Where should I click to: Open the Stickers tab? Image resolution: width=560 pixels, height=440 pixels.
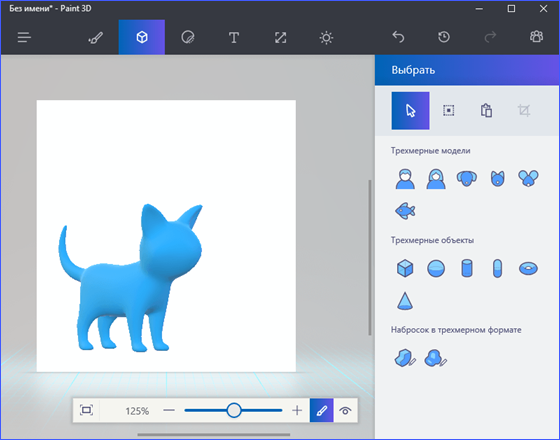point(188,37)
